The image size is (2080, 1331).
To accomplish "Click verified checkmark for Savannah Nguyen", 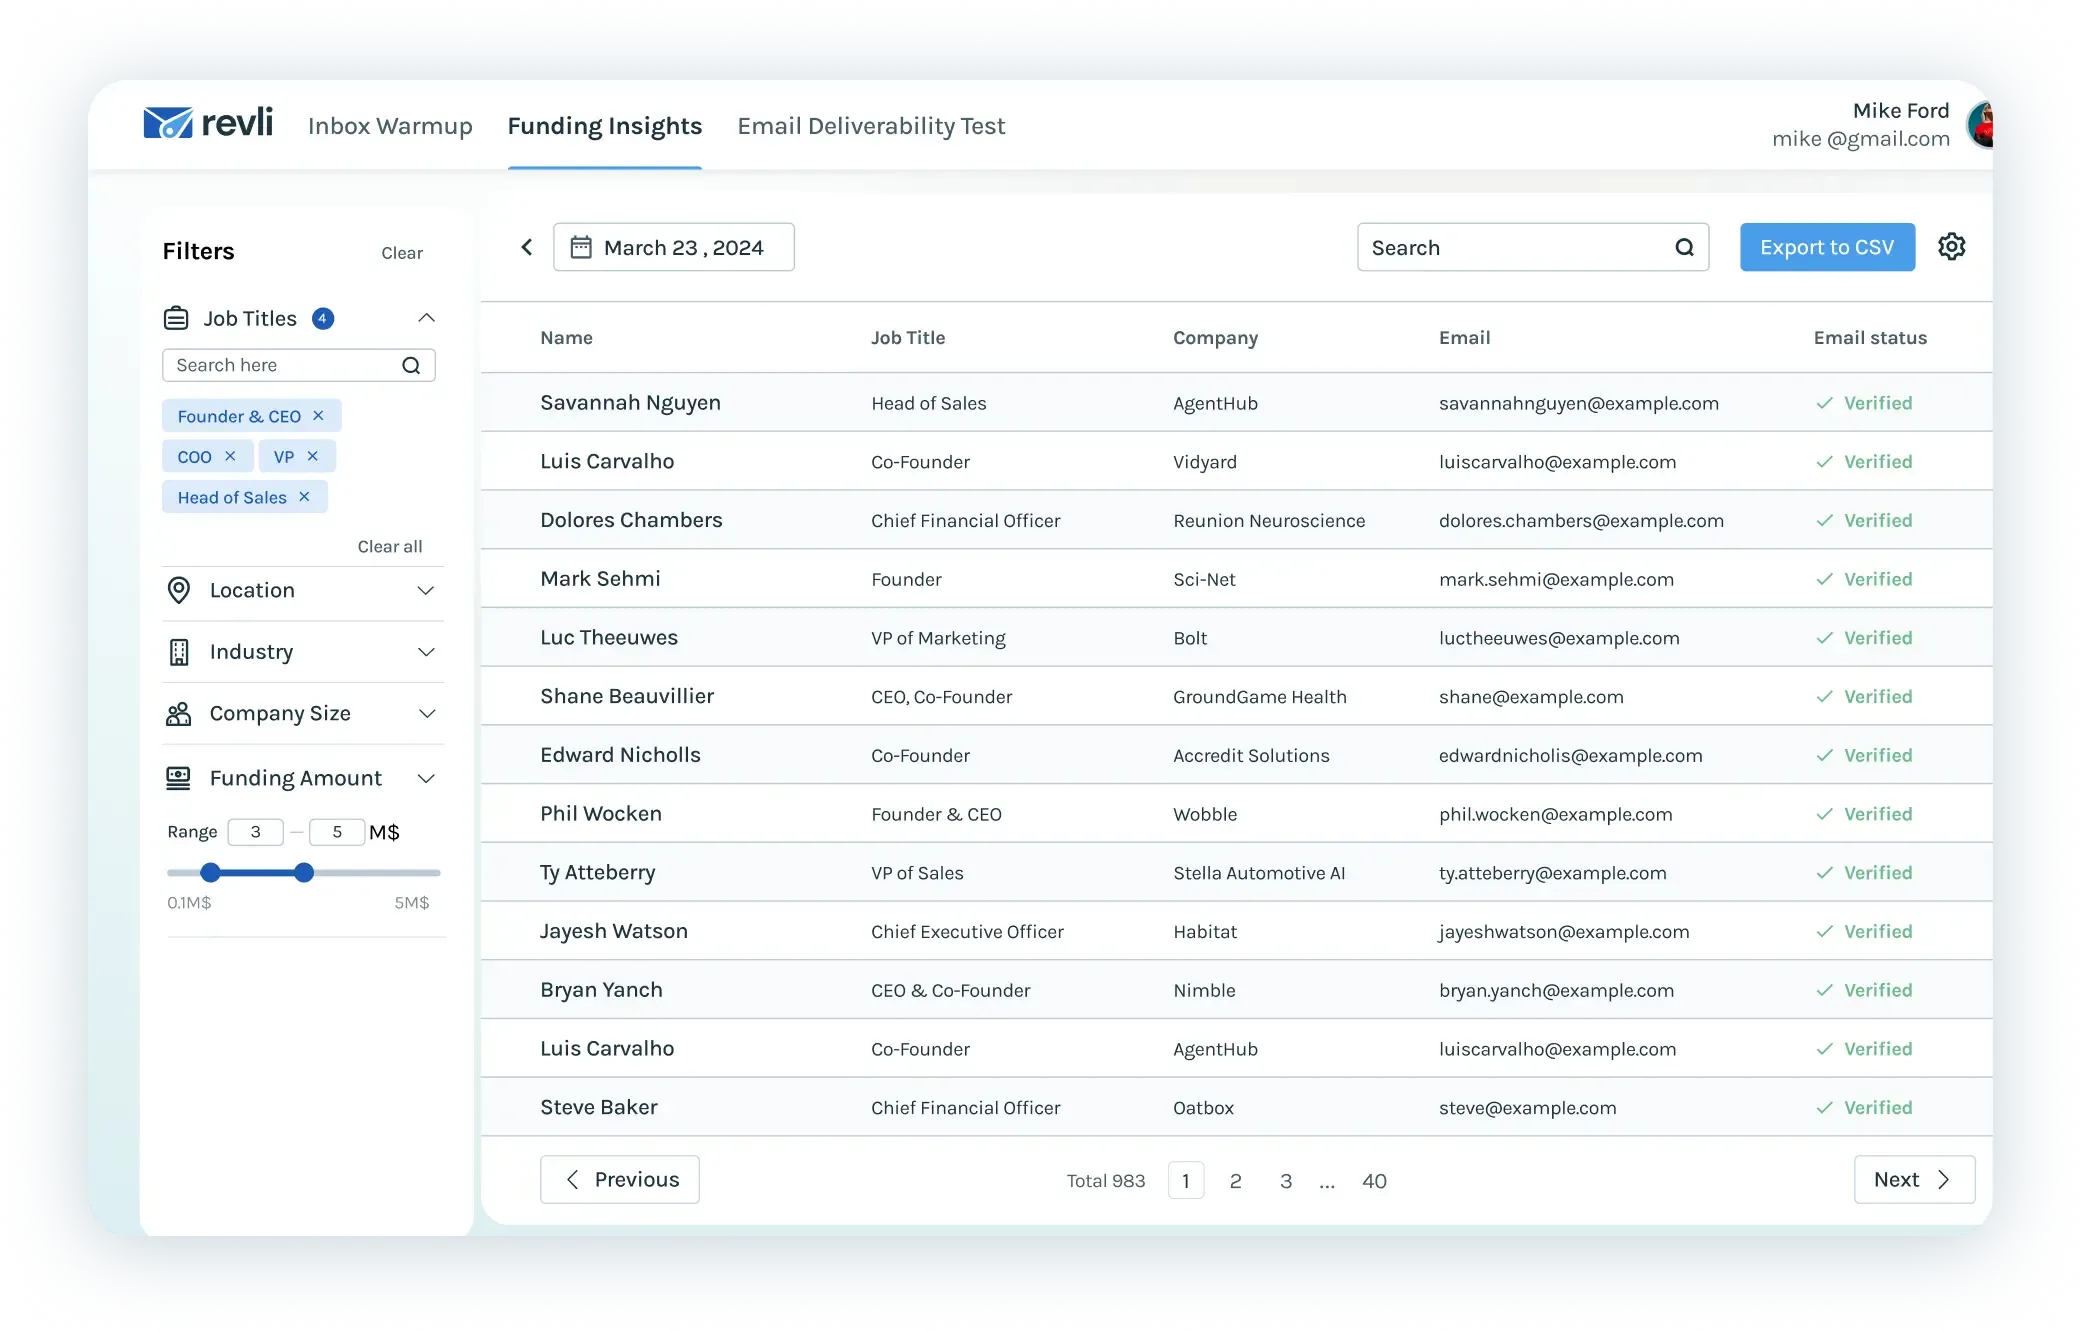I will point(1825,403).
